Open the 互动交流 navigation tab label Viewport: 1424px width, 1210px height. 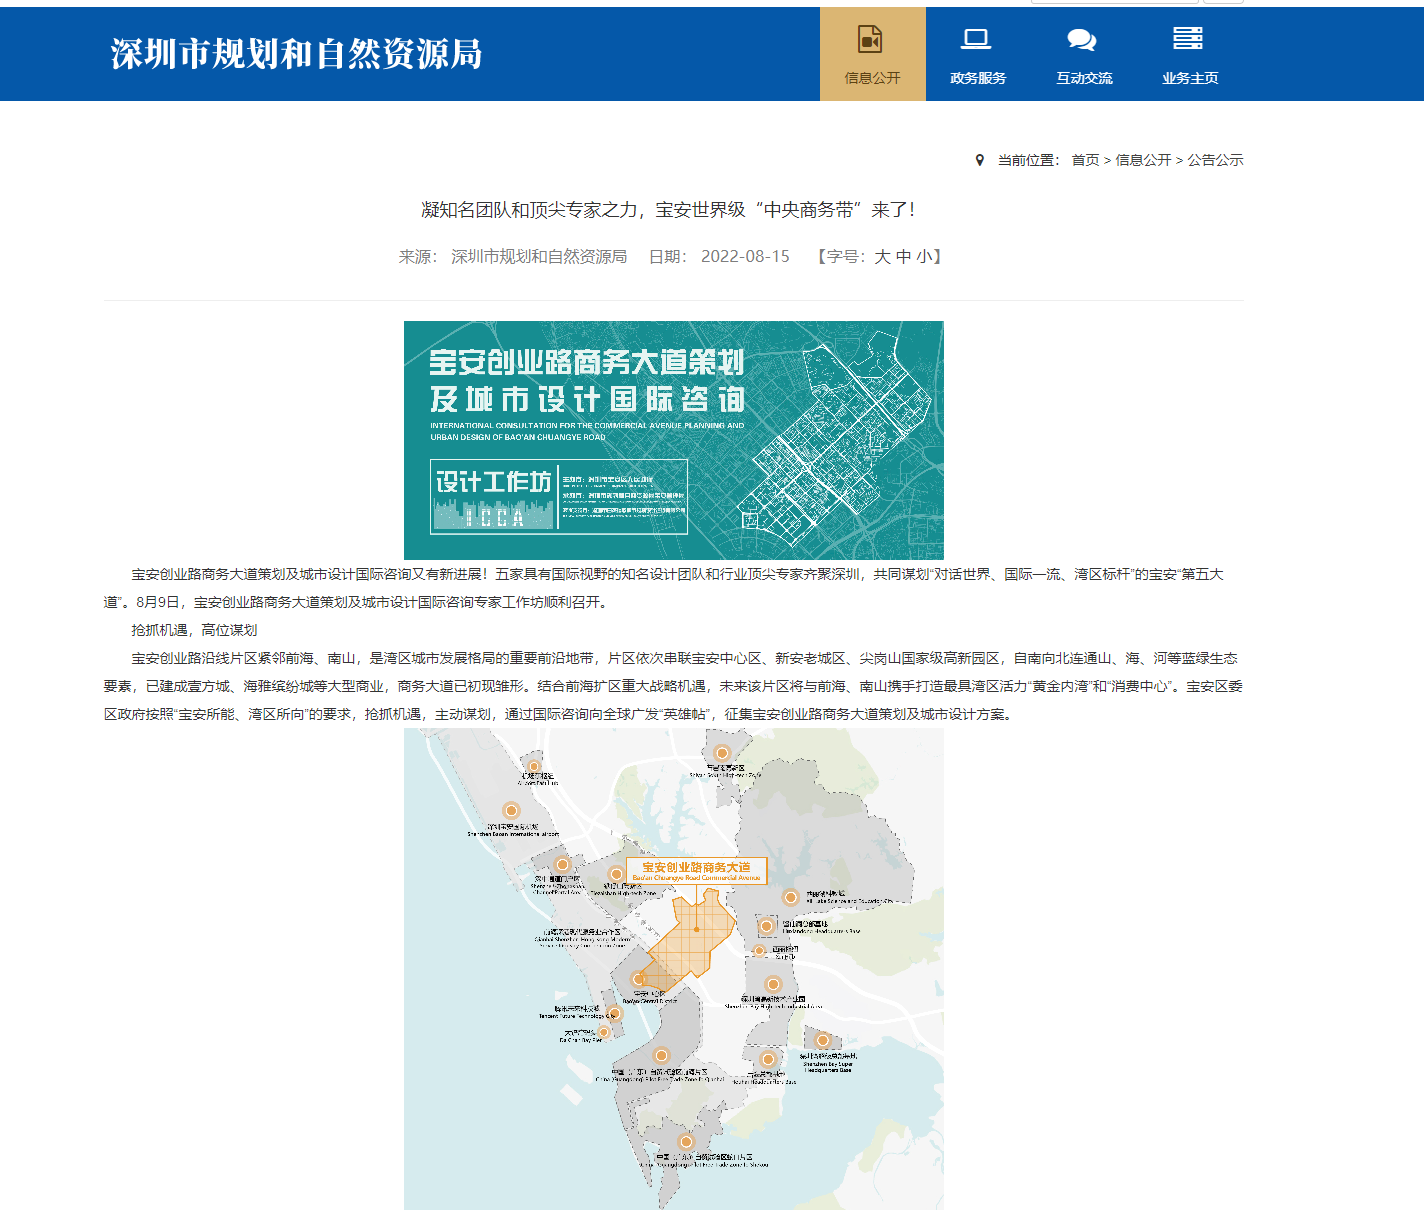tap(1084, 78)
